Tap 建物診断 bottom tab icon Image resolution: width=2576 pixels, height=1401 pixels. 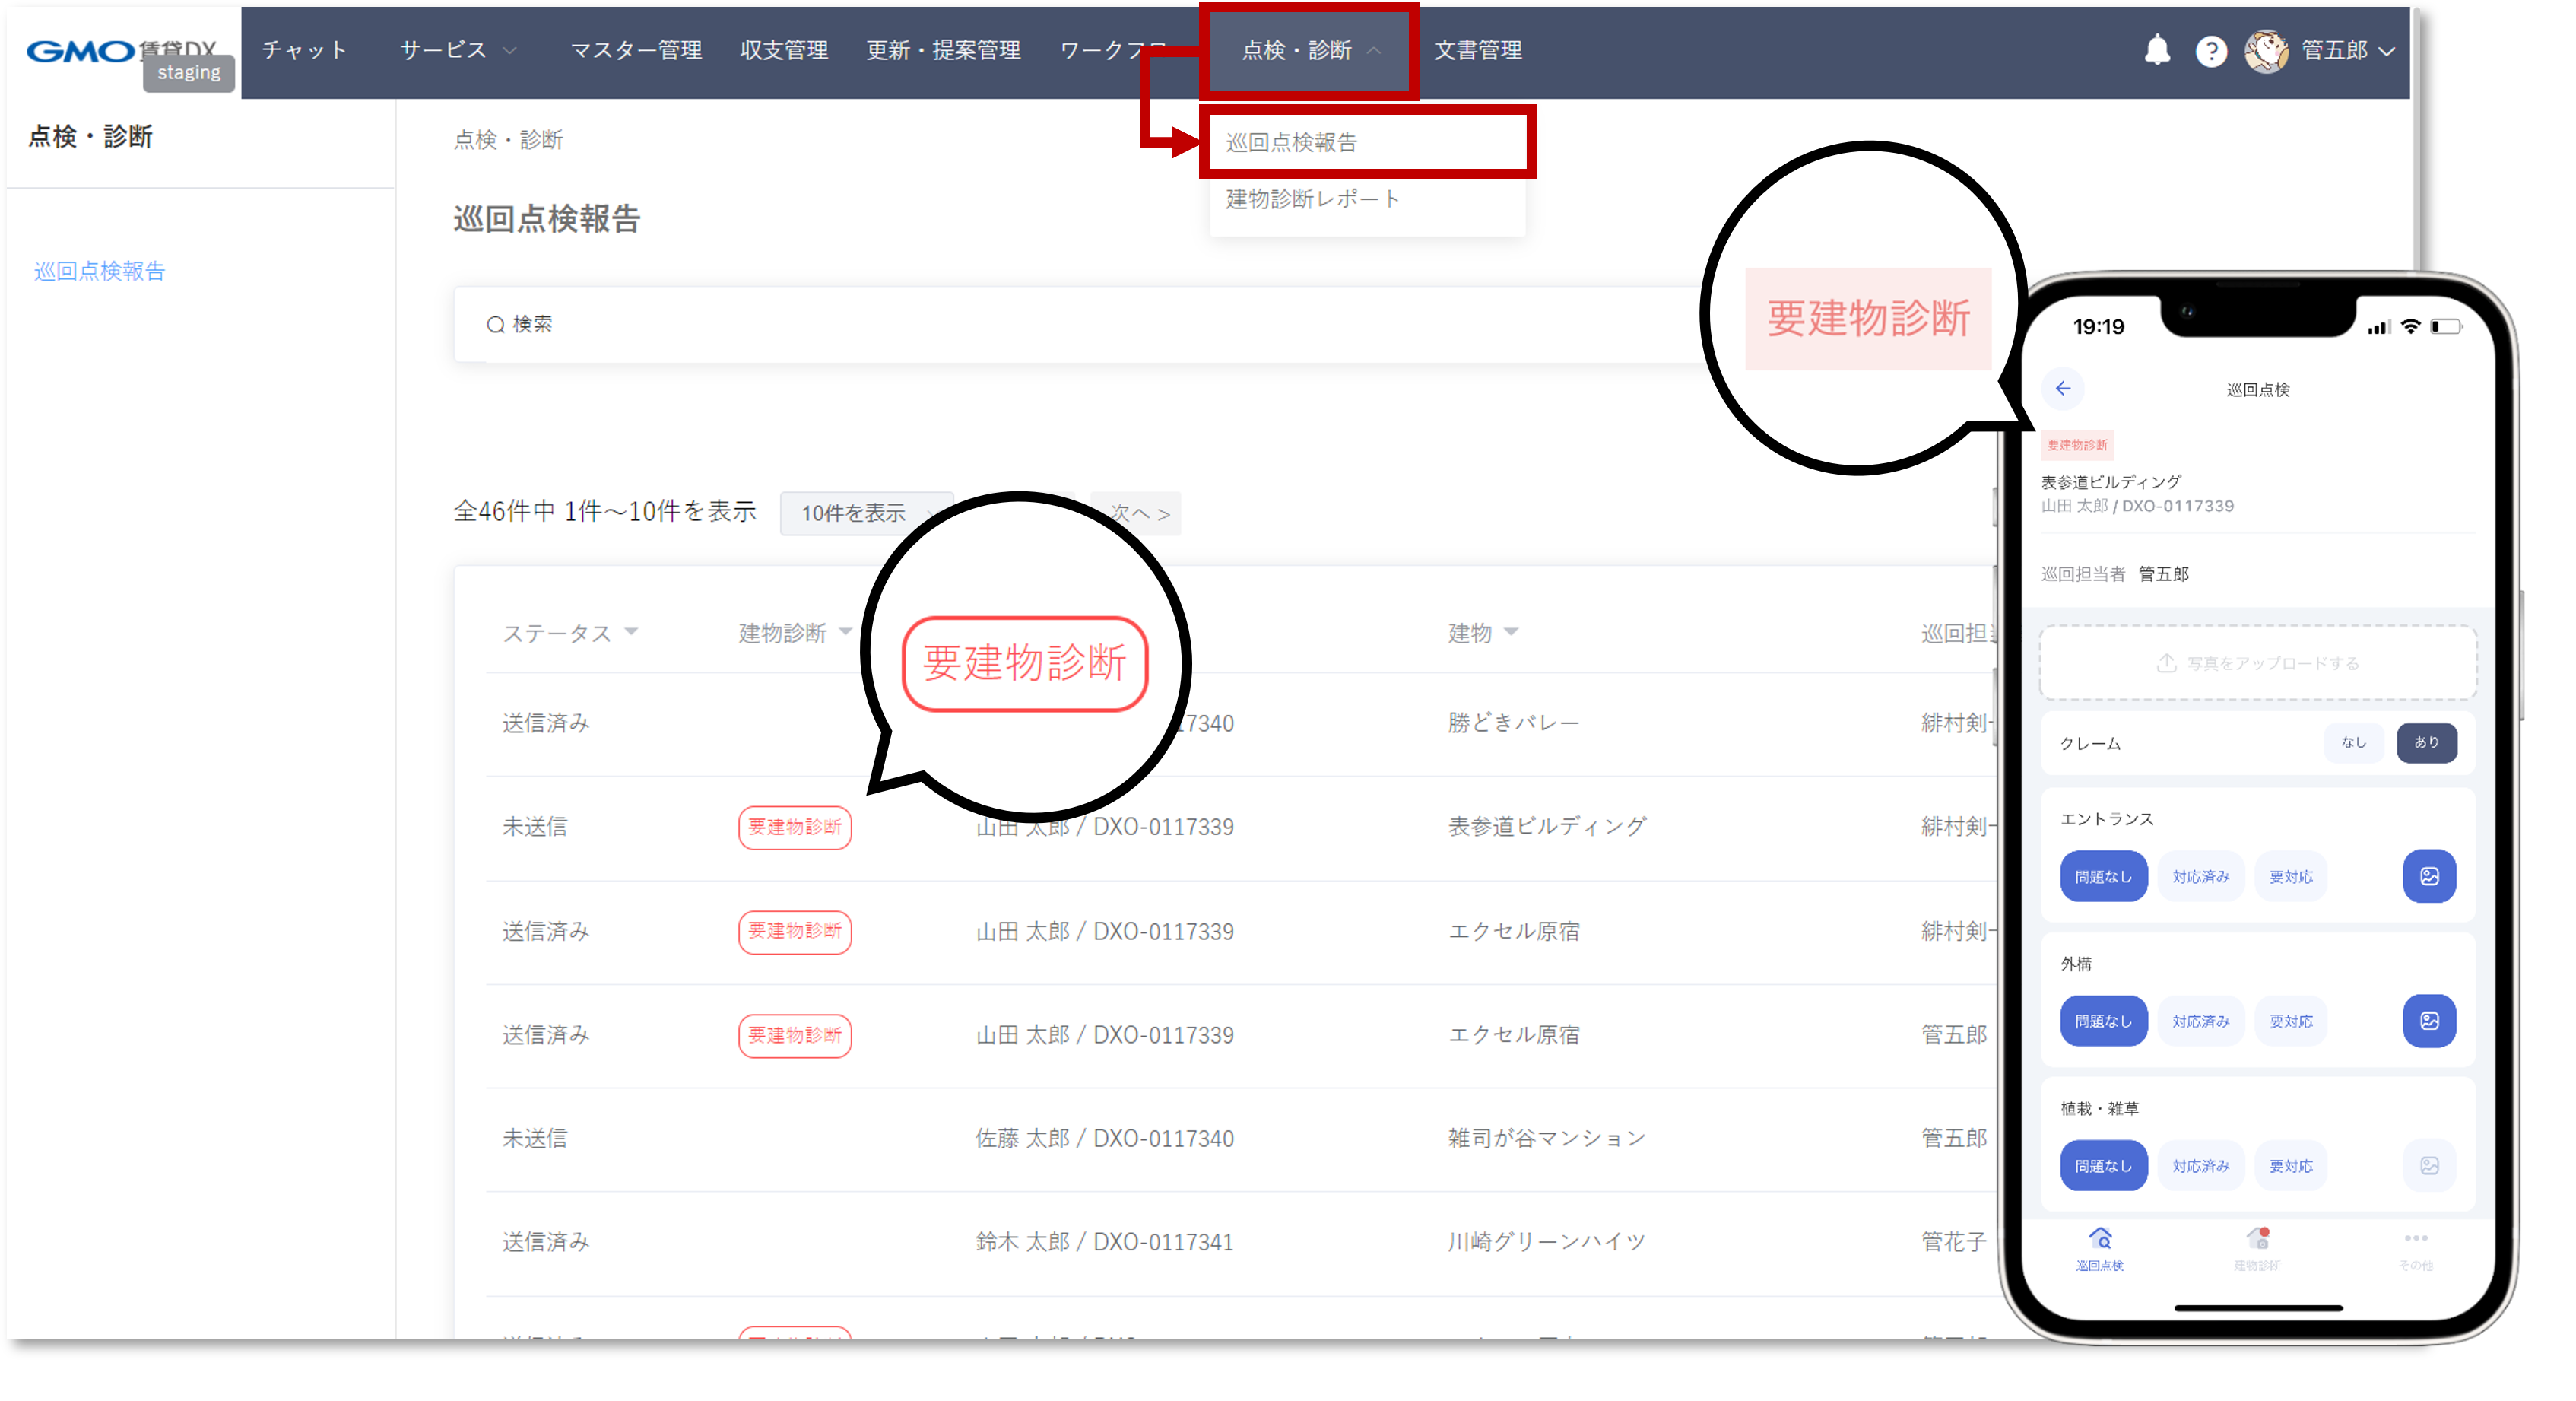coord(2257,1240)
